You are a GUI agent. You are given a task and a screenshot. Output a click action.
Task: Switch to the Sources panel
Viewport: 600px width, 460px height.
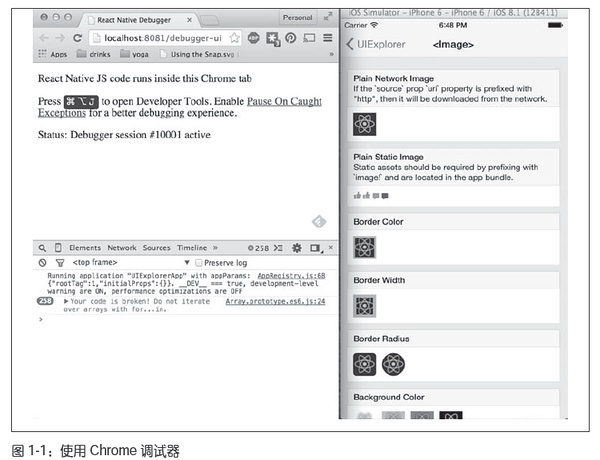(157, 248)
